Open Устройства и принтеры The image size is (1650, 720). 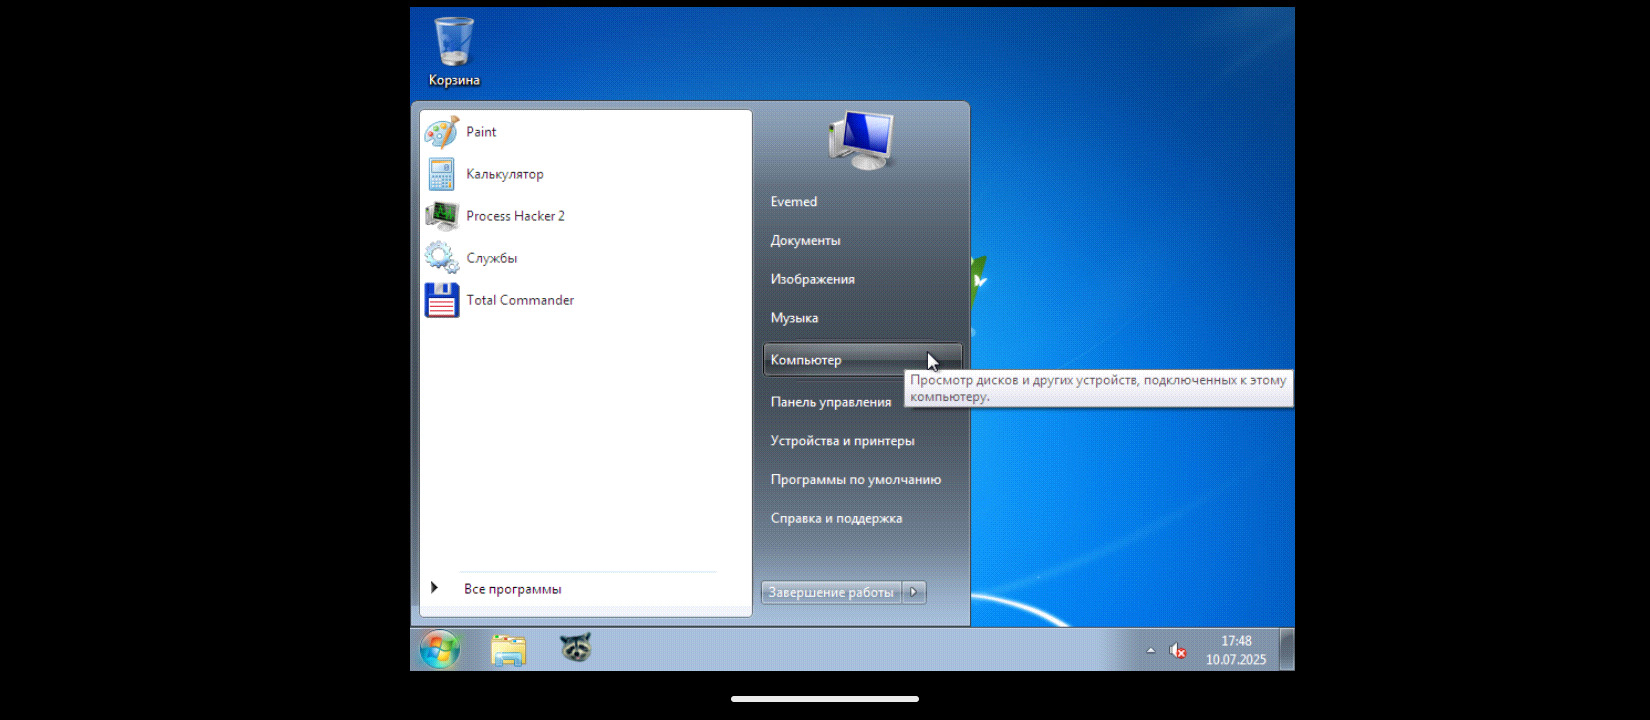tap(842, 441)
